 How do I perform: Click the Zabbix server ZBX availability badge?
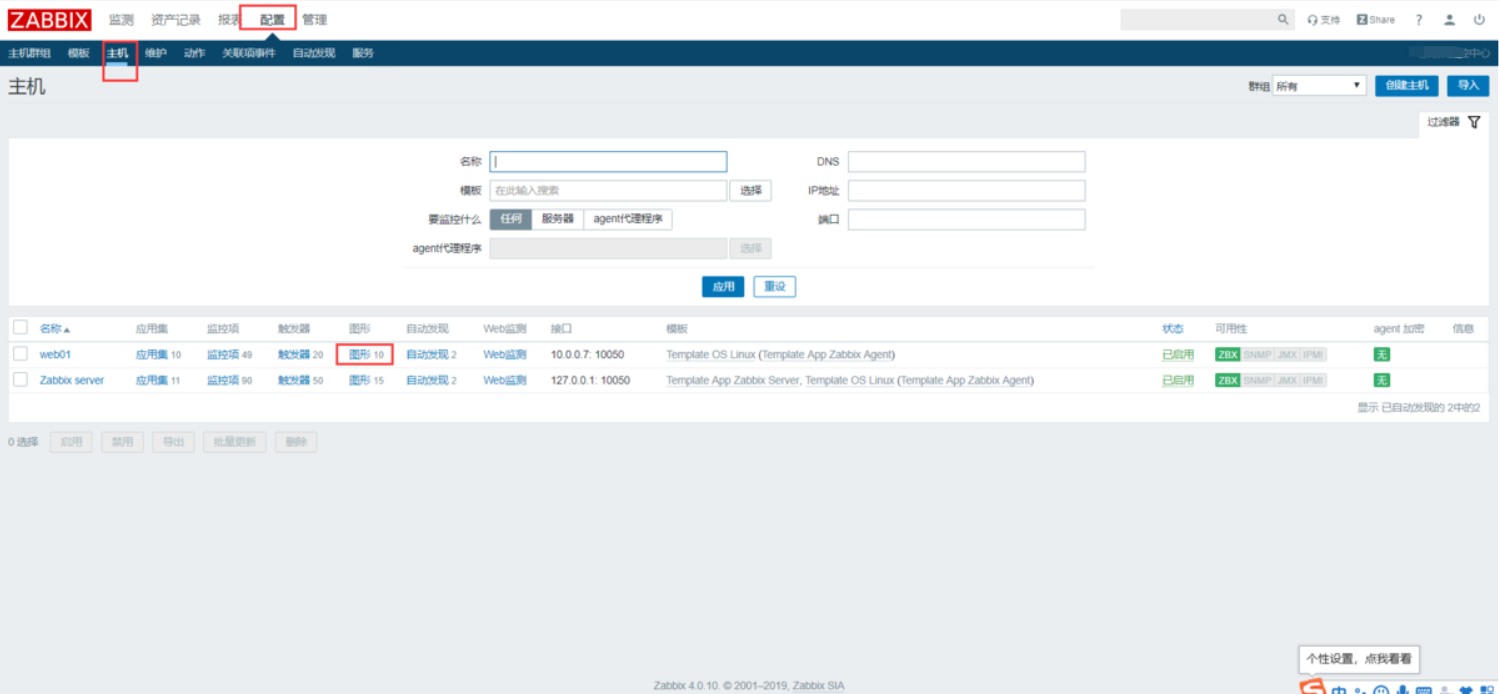coord(1227,380)
